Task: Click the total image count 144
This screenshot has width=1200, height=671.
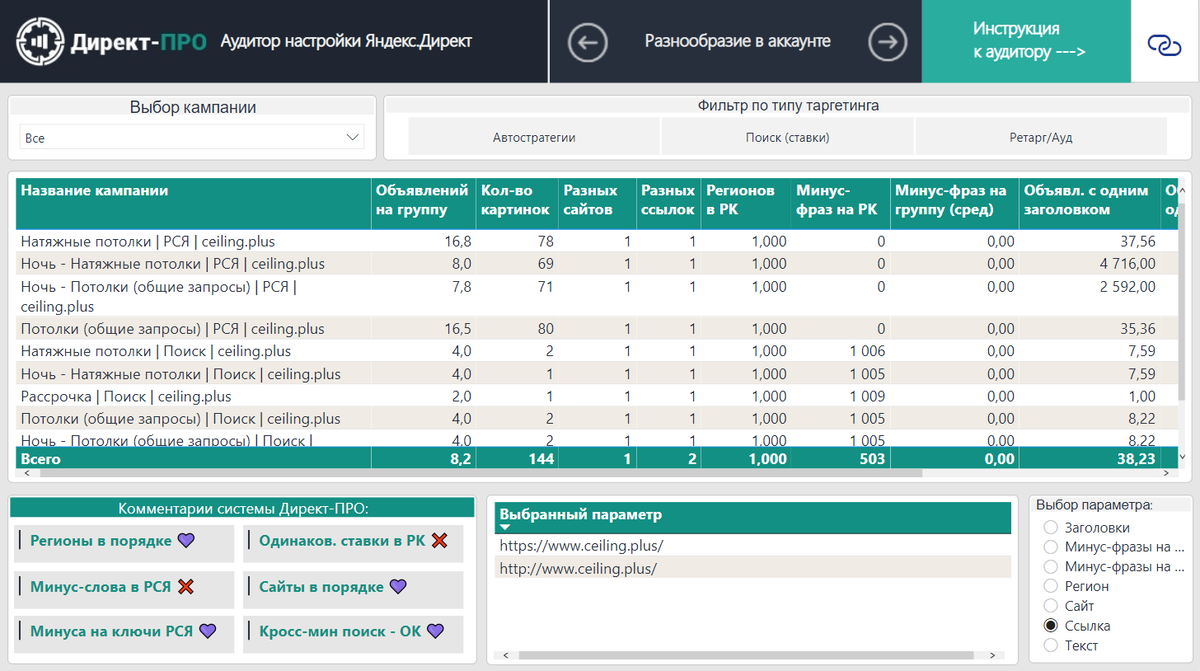Action: pos(540,459)
